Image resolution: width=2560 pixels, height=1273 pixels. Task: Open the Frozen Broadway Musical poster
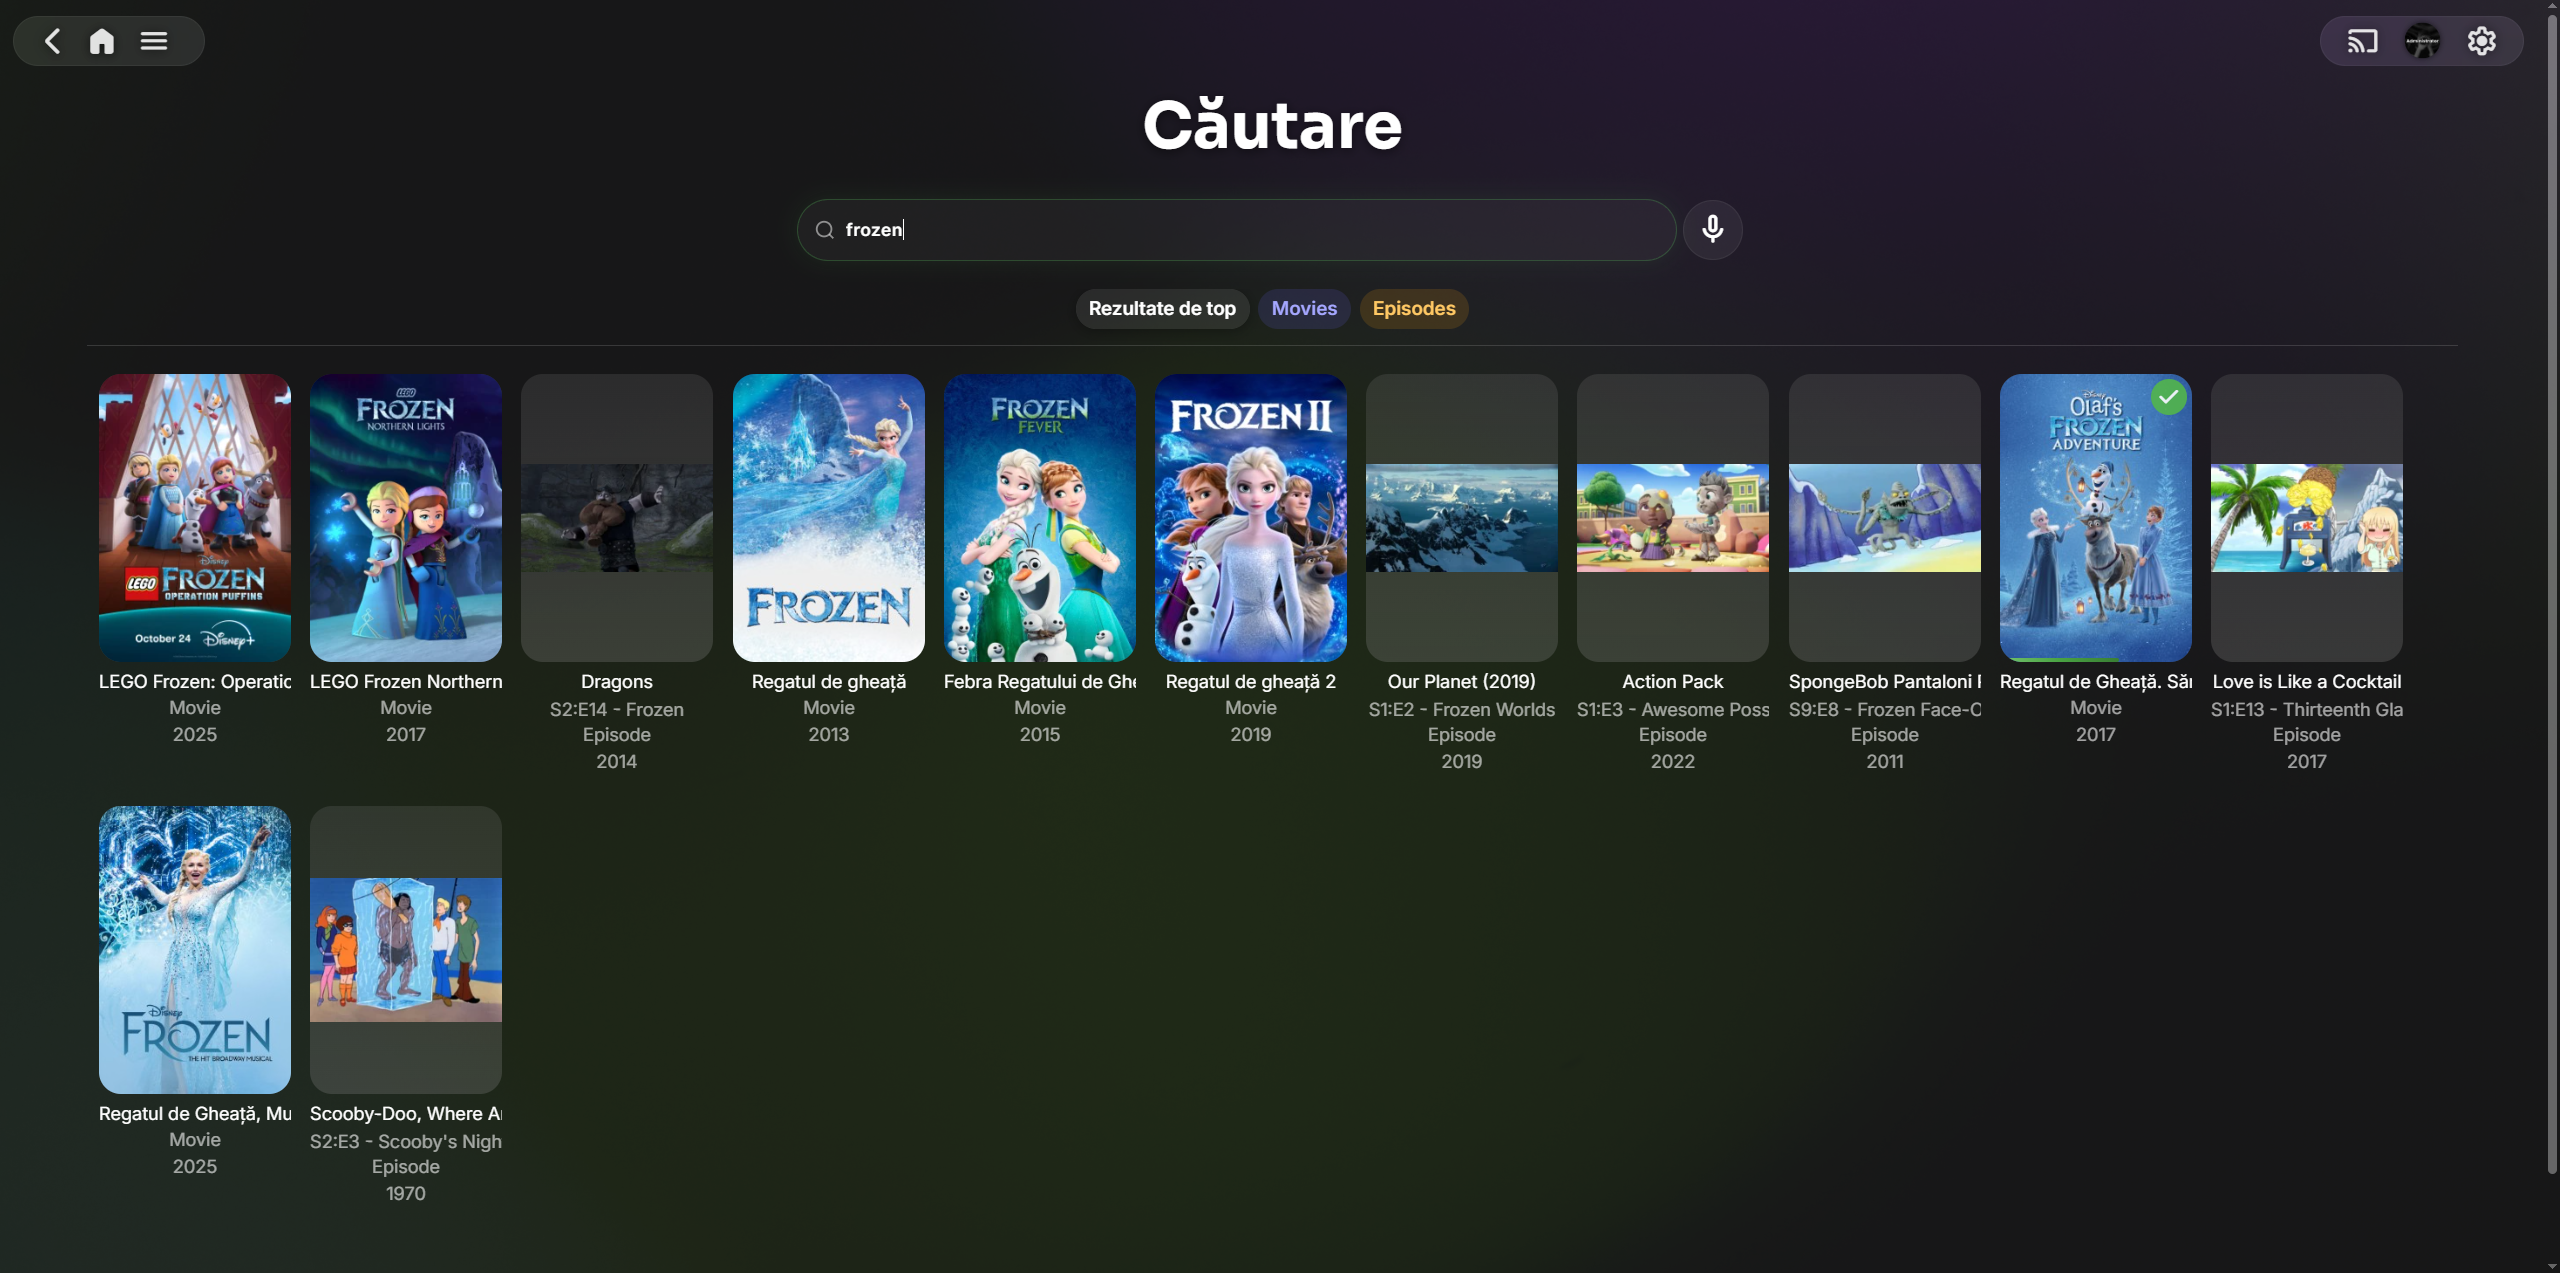tap(195, 950)
